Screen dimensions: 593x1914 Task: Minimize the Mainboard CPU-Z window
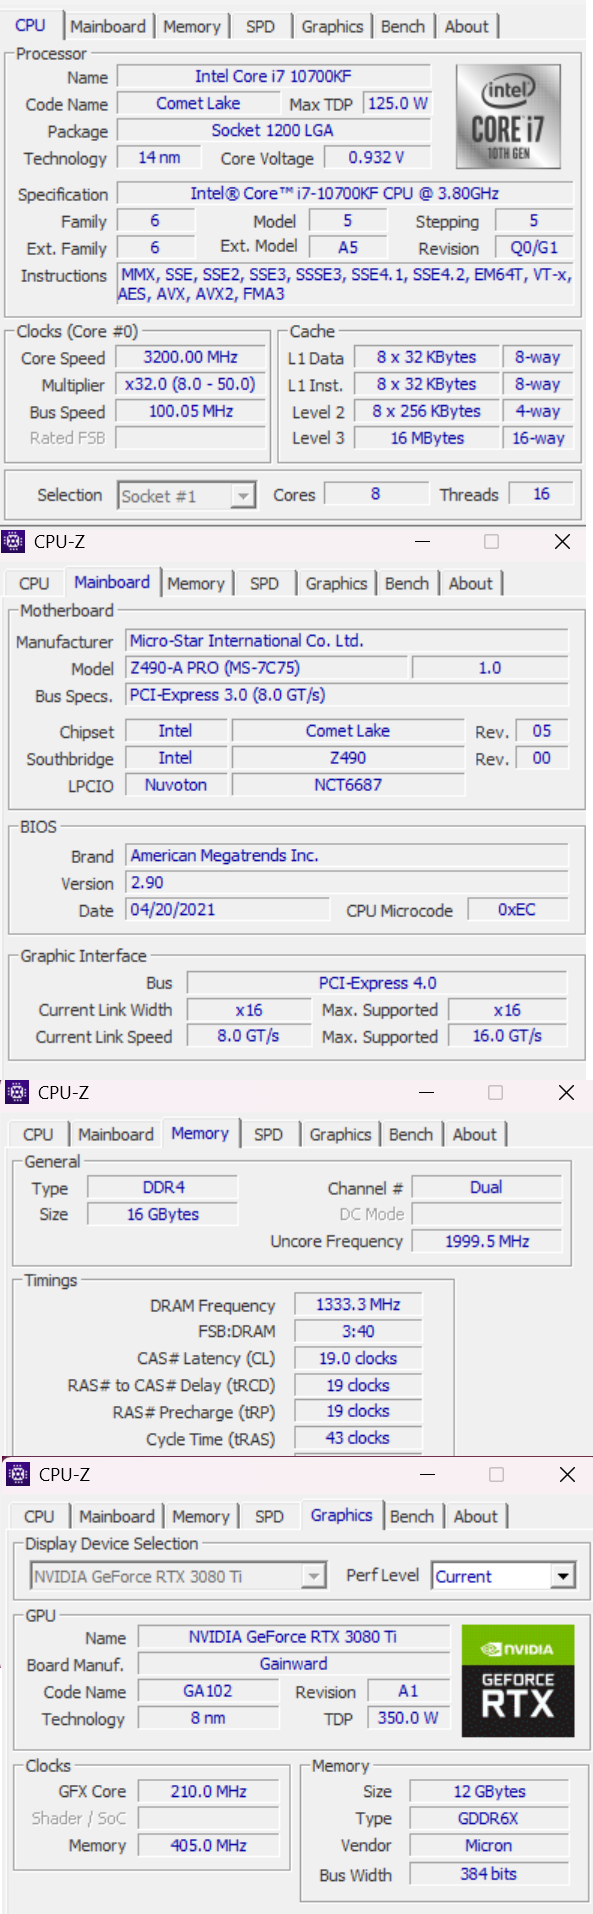click(x=422, y=541)
